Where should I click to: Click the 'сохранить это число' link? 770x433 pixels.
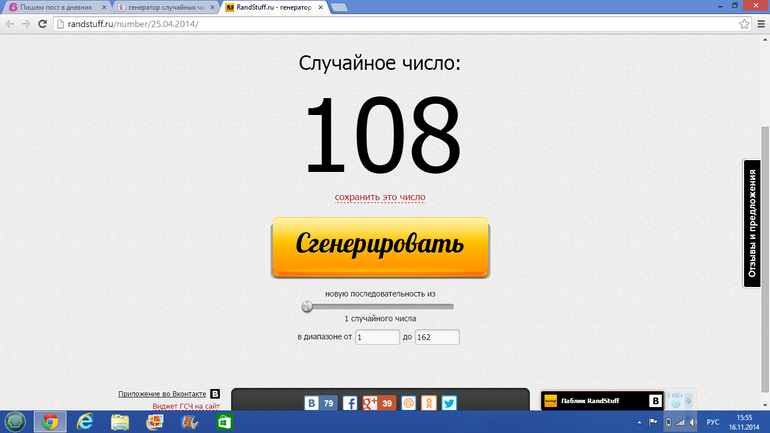pos(380,197)
